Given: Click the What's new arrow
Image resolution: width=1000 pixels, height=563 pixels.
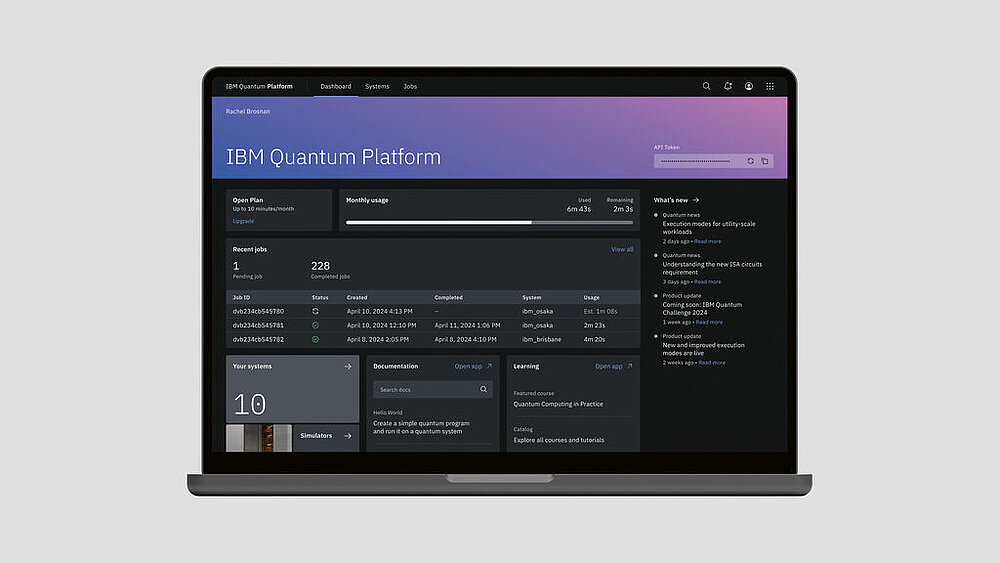Looking at the screenshot, I should 696,200.
